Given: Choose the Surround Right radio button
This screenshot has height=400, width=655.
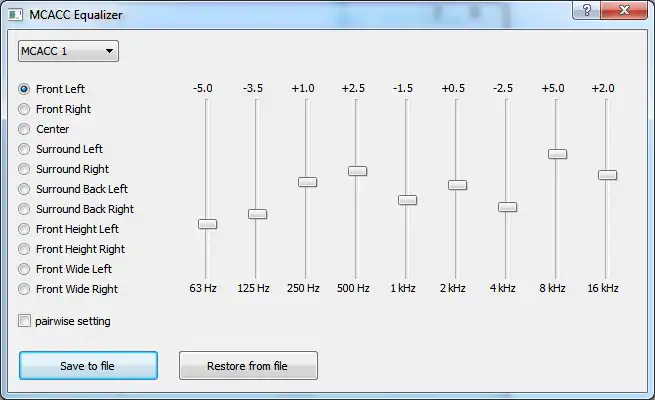Looking at the screenshot, I should pyautogui.click(x=24, y=169).
